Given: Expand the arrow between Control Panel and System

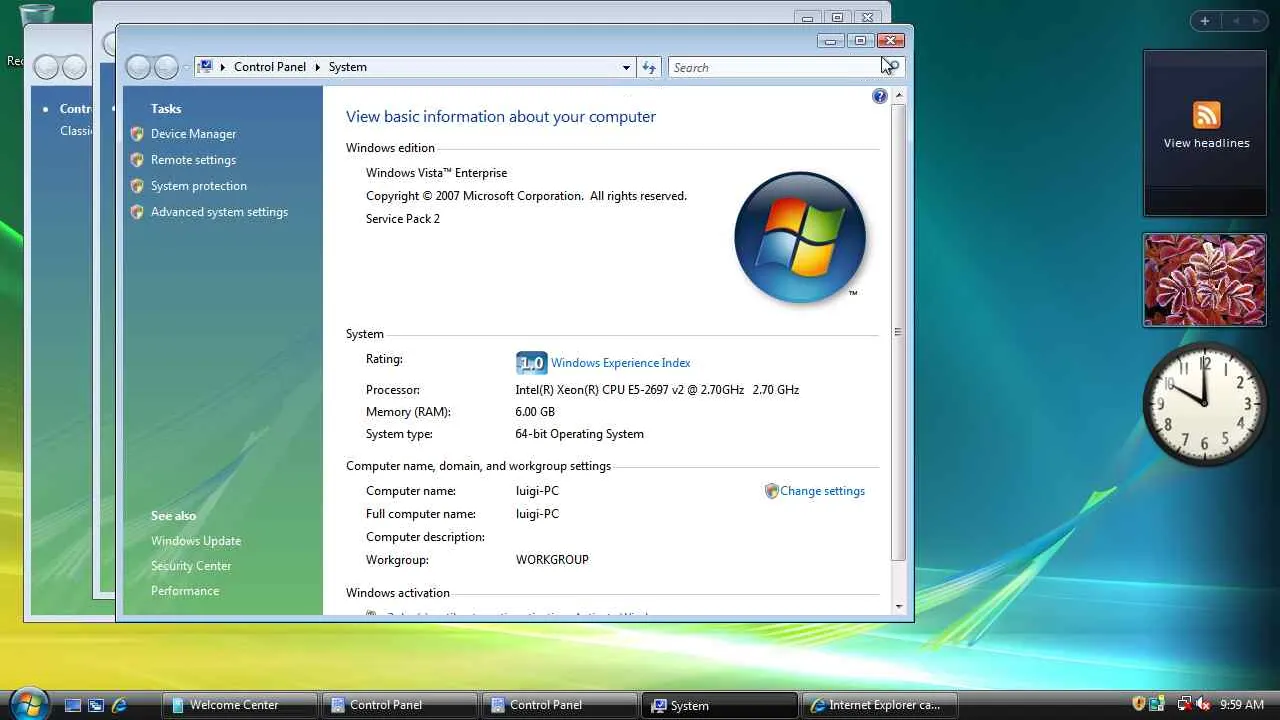Looking at the screenshot, I should pos(318,67).
